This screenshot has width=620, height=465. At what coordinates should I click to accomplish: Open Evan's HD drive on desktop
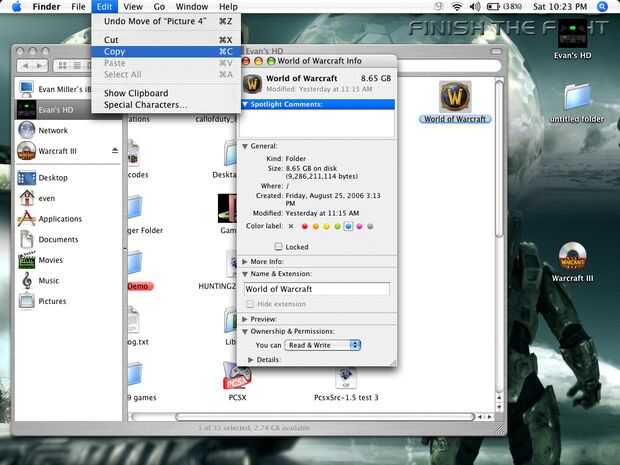(572, 40)
